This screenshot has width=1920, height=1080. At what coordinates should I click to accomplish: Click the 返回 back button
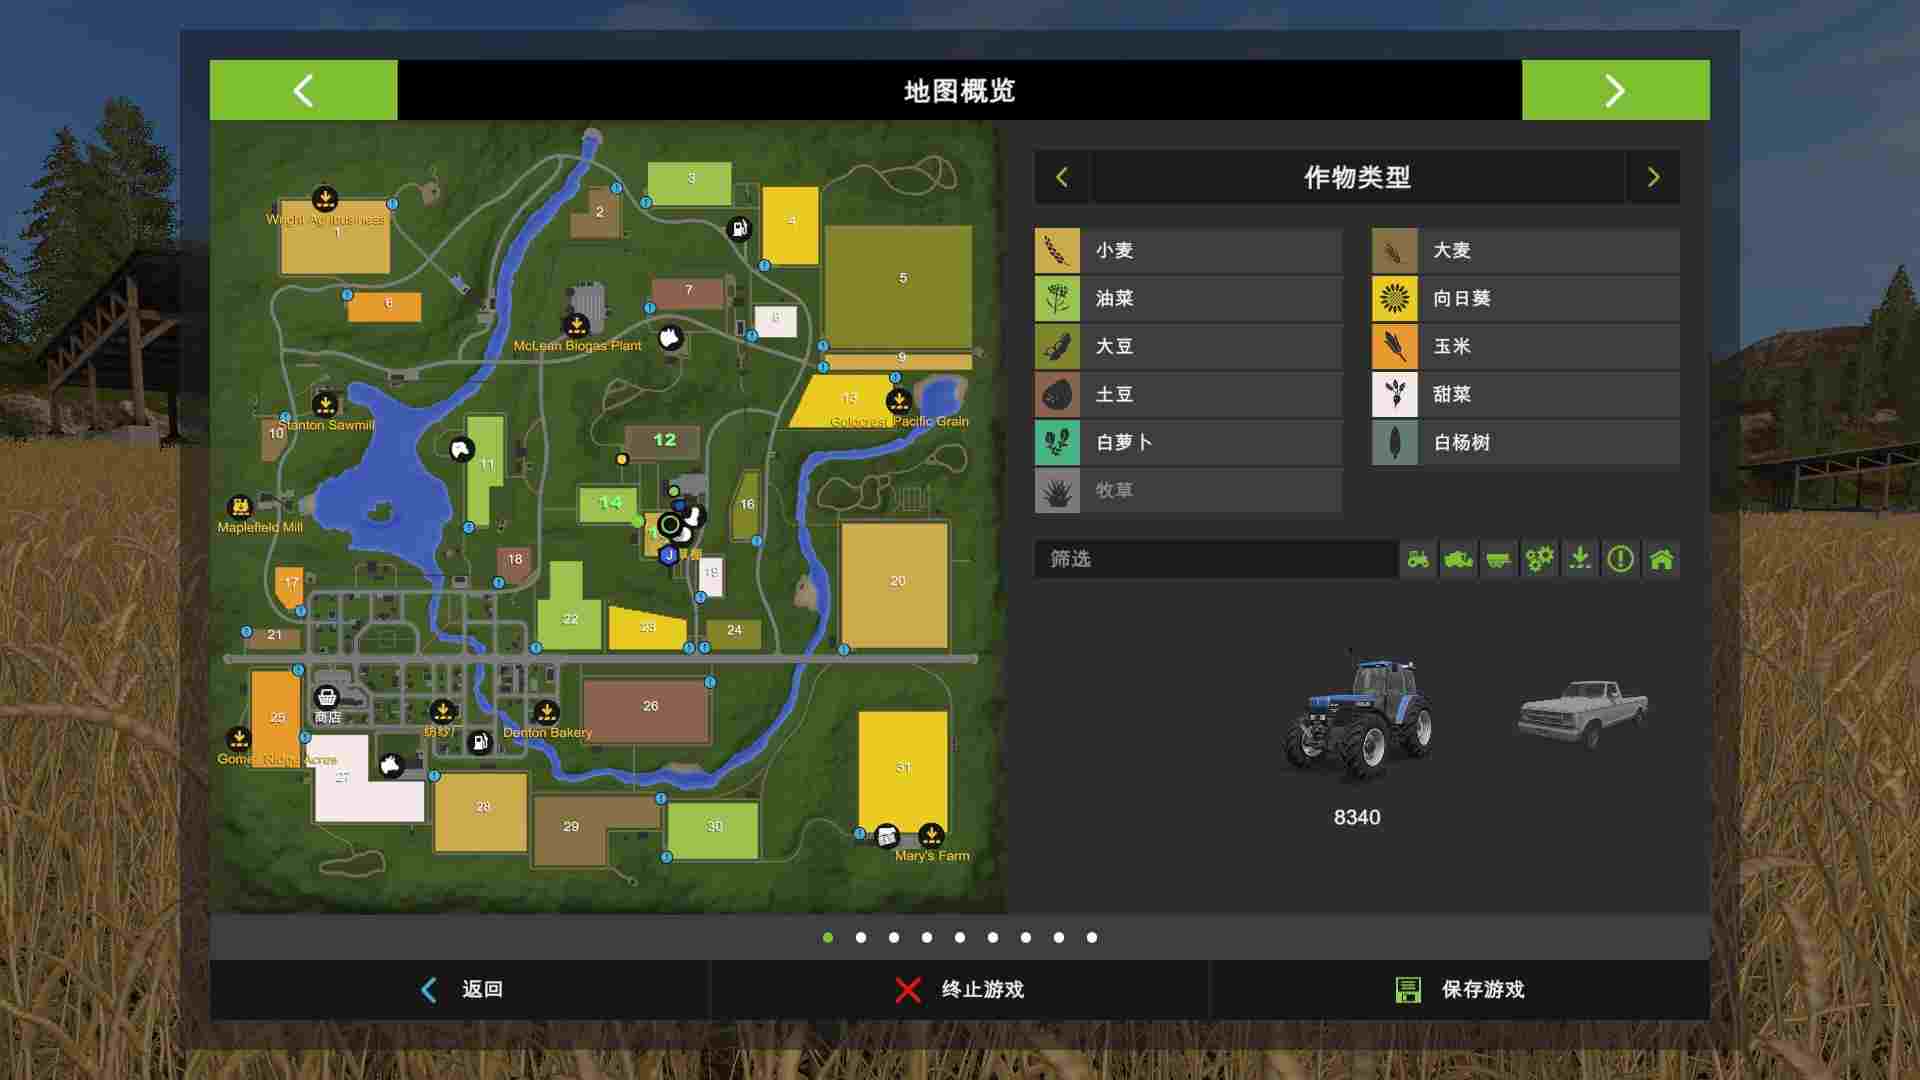tap(460, 989)
